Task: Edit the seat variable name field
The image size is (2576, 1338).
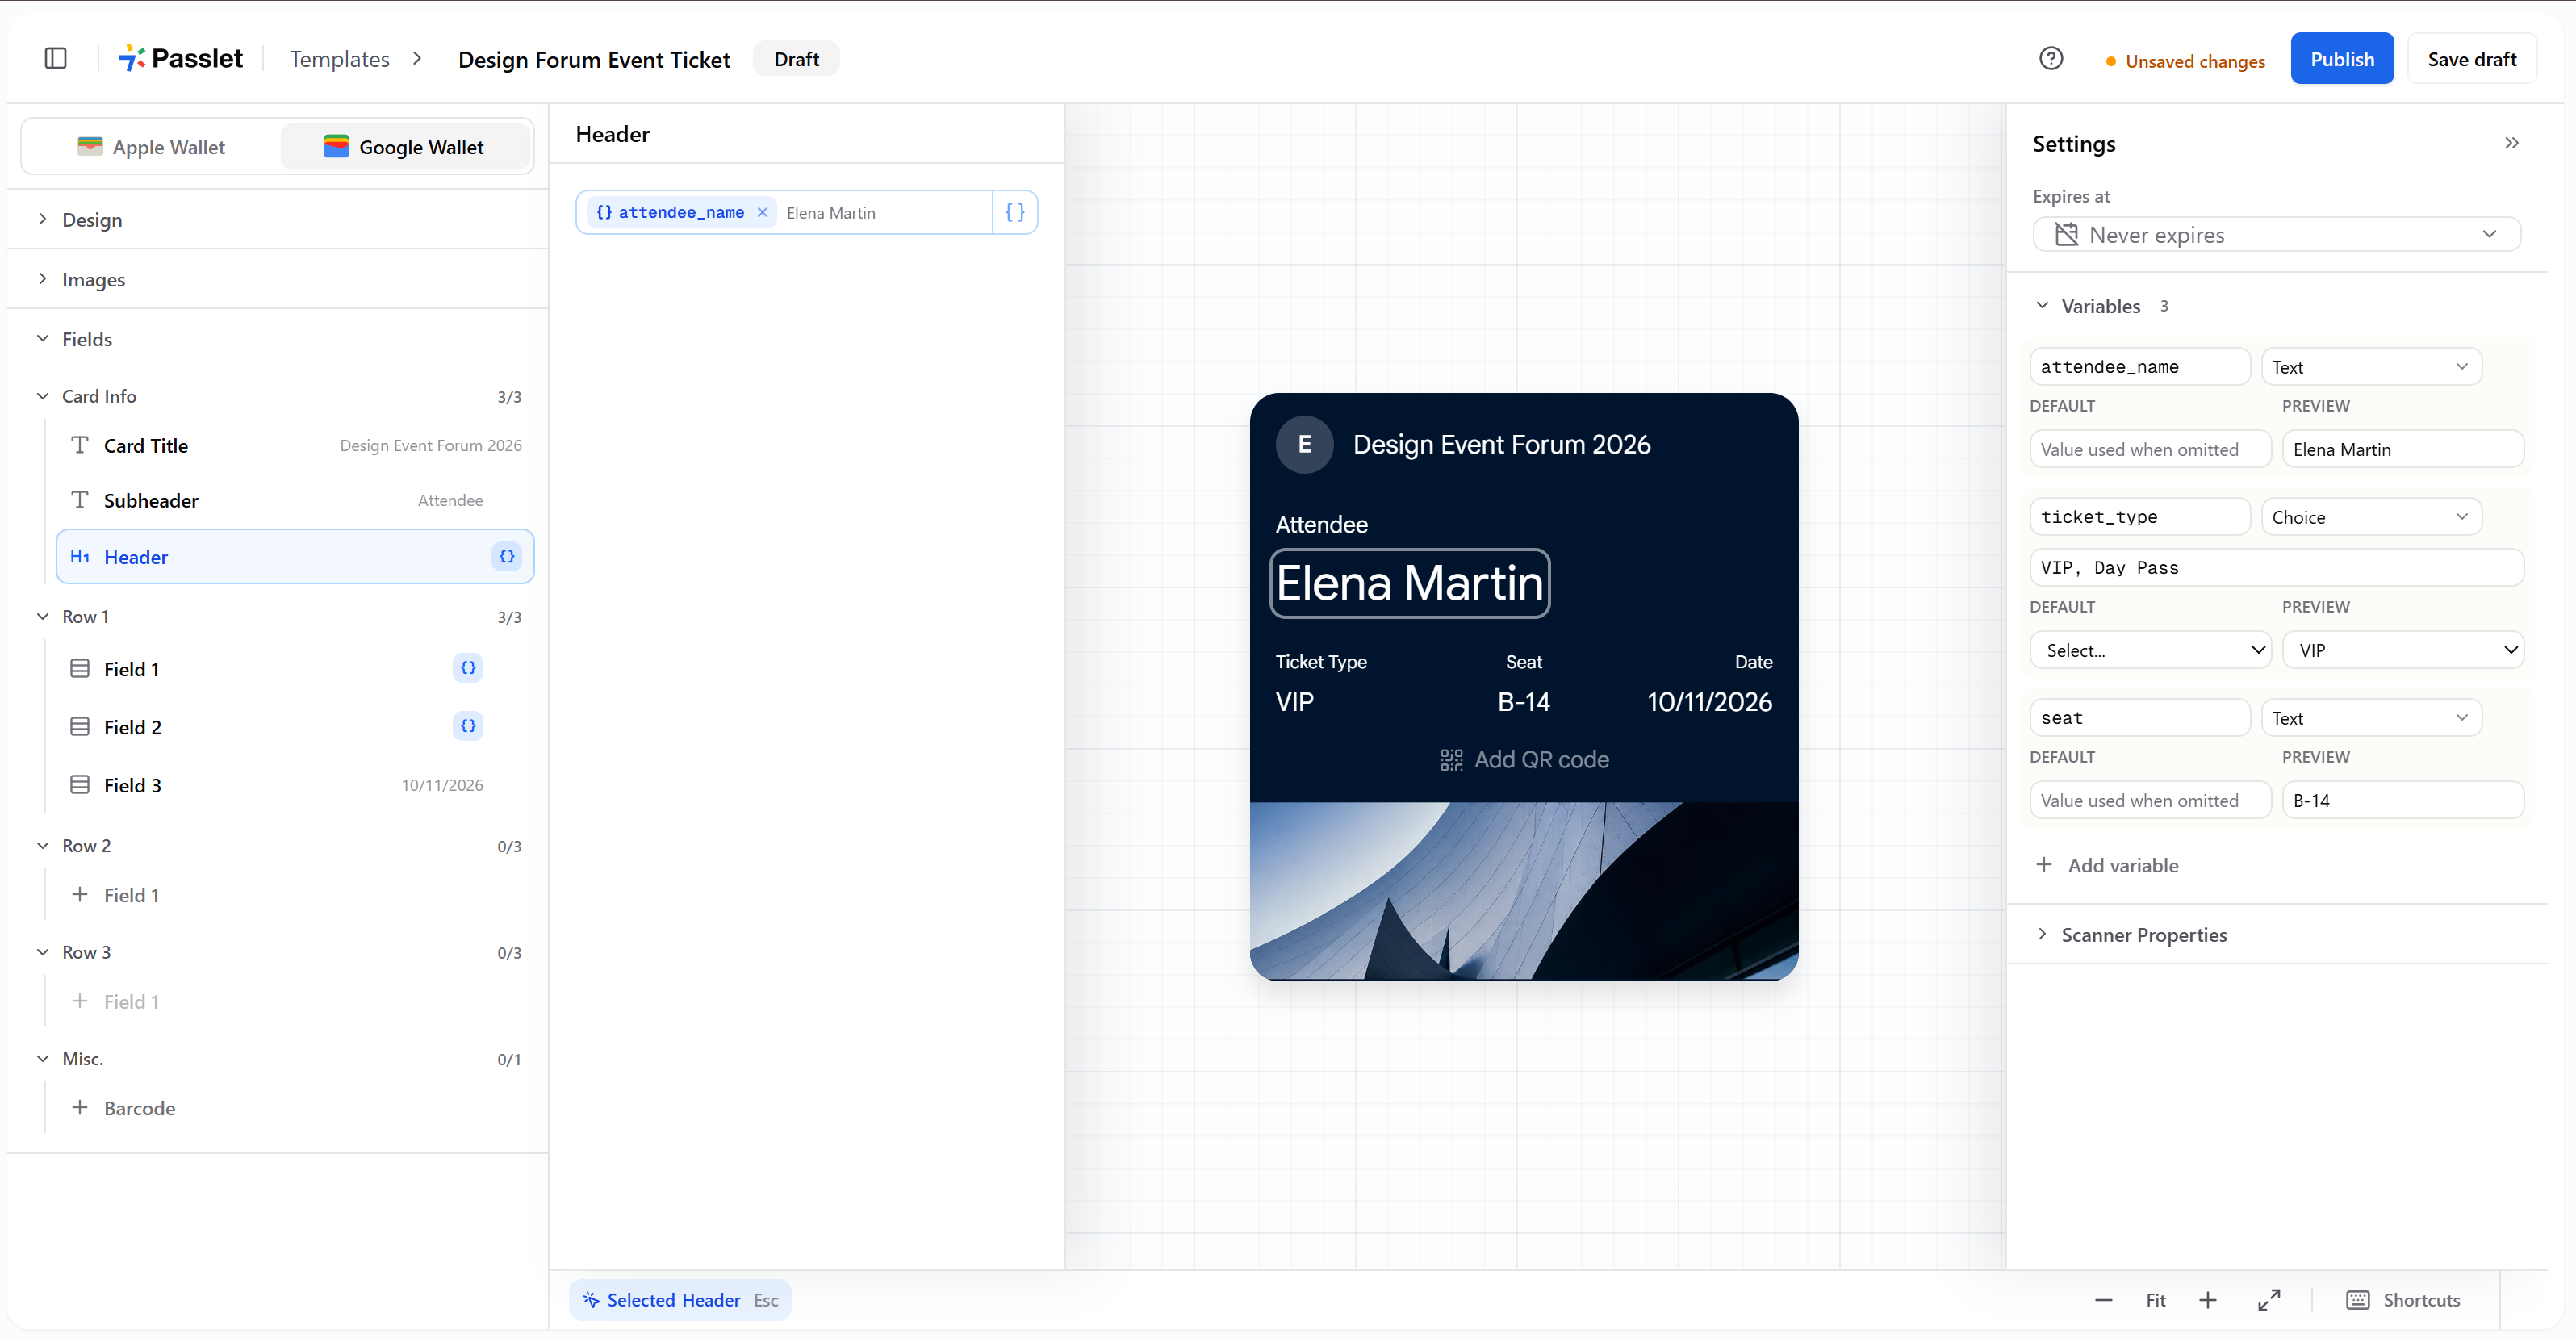Action: (x=2140, y=718)
